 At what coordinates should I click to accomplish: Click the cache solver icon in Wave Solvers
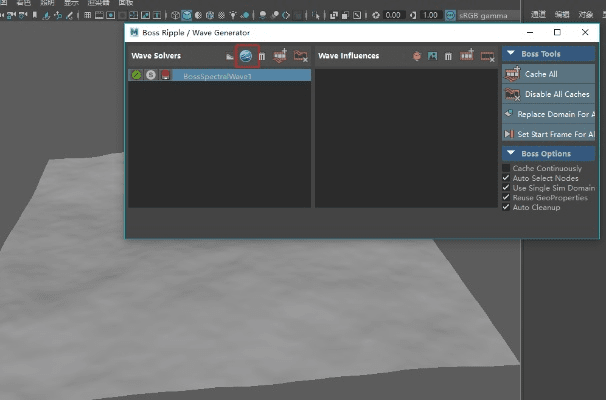280,56
